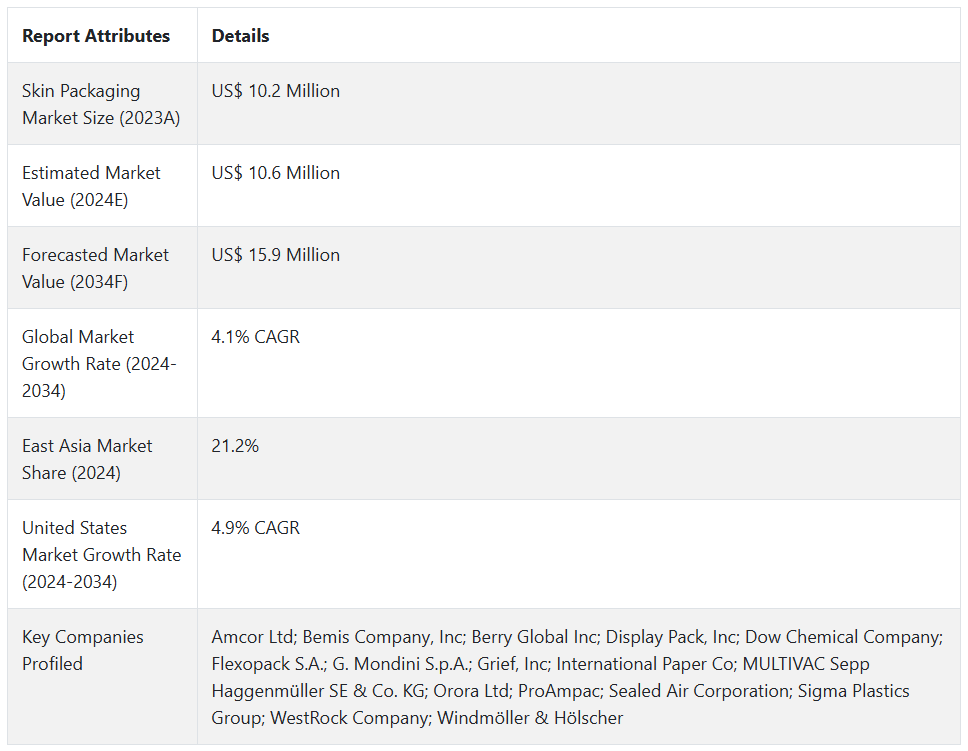Click Amcor Ltd in the companies list
Viewport: 968px width, 751px height.
pyautogui.click(x=252, y=637)
